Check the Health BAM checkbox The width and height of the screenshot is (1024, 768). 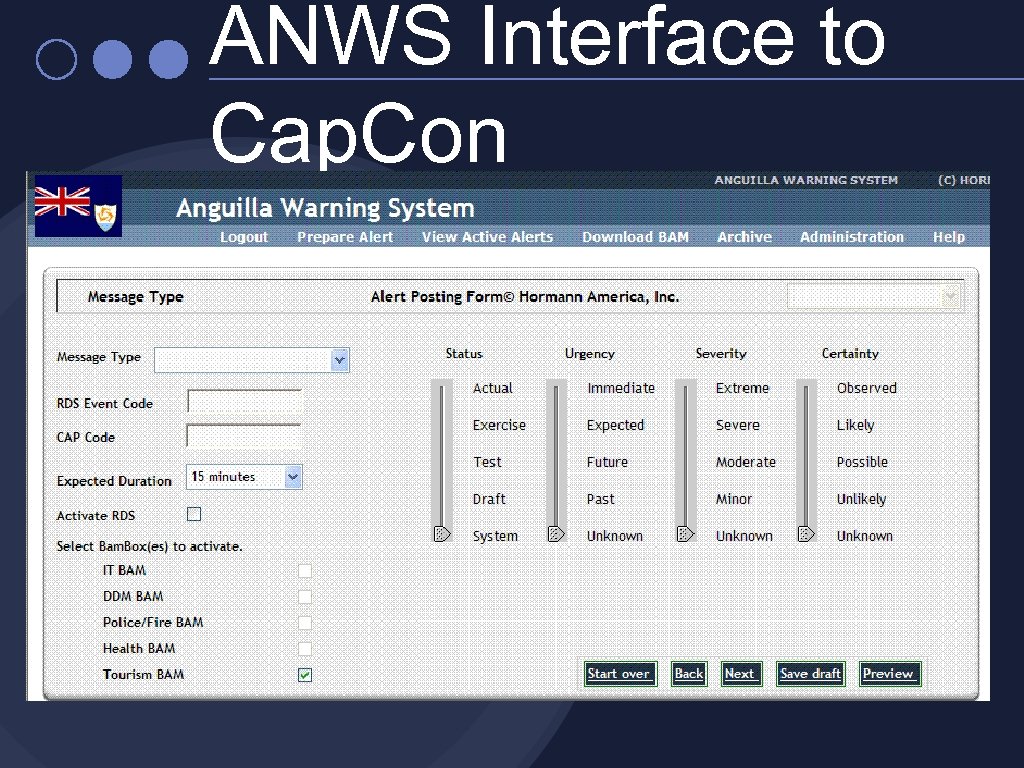304,649
